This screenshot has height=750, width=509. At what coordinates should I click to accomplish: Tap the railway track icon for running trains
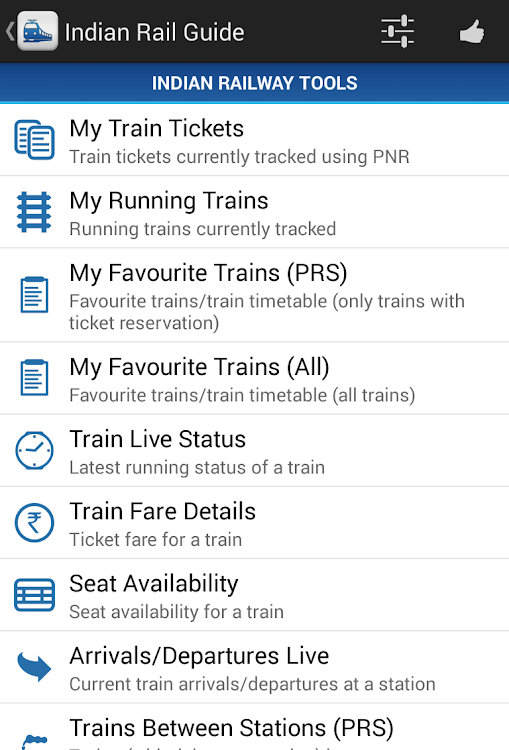pos(34,212)
